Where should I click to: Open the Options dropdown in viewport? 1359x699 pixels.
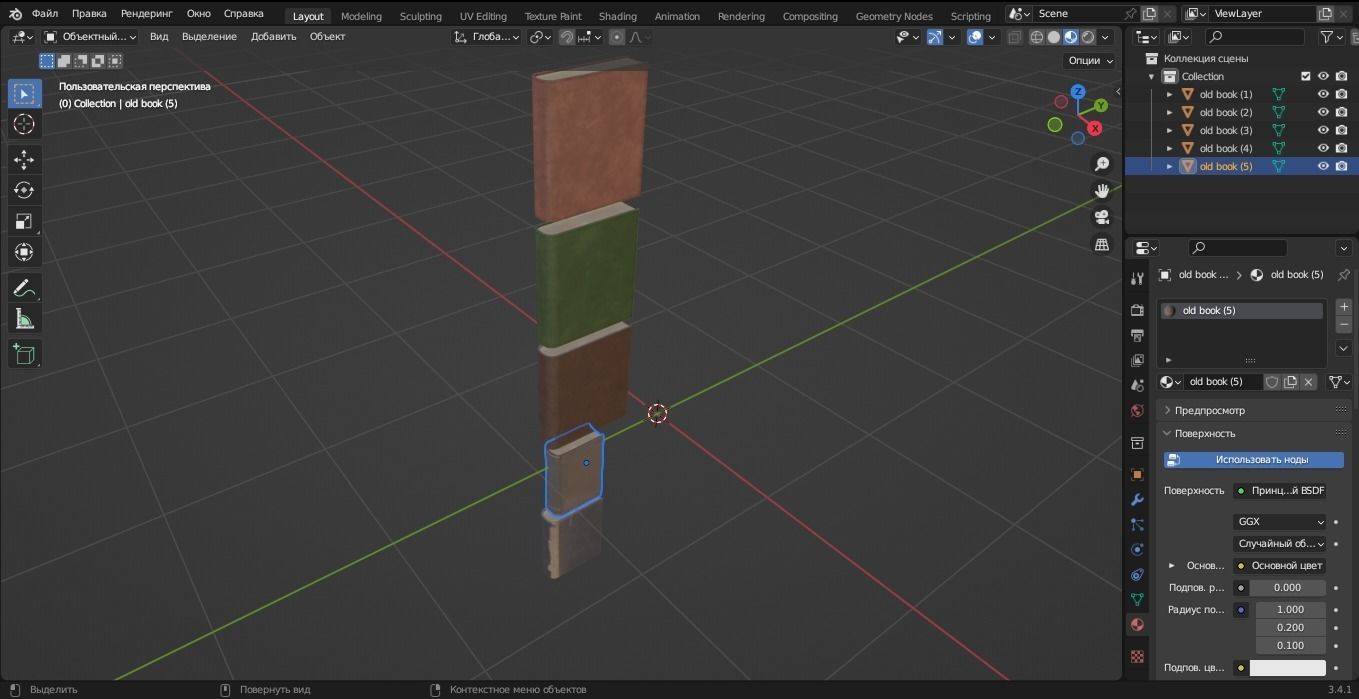pos(1090,60)
